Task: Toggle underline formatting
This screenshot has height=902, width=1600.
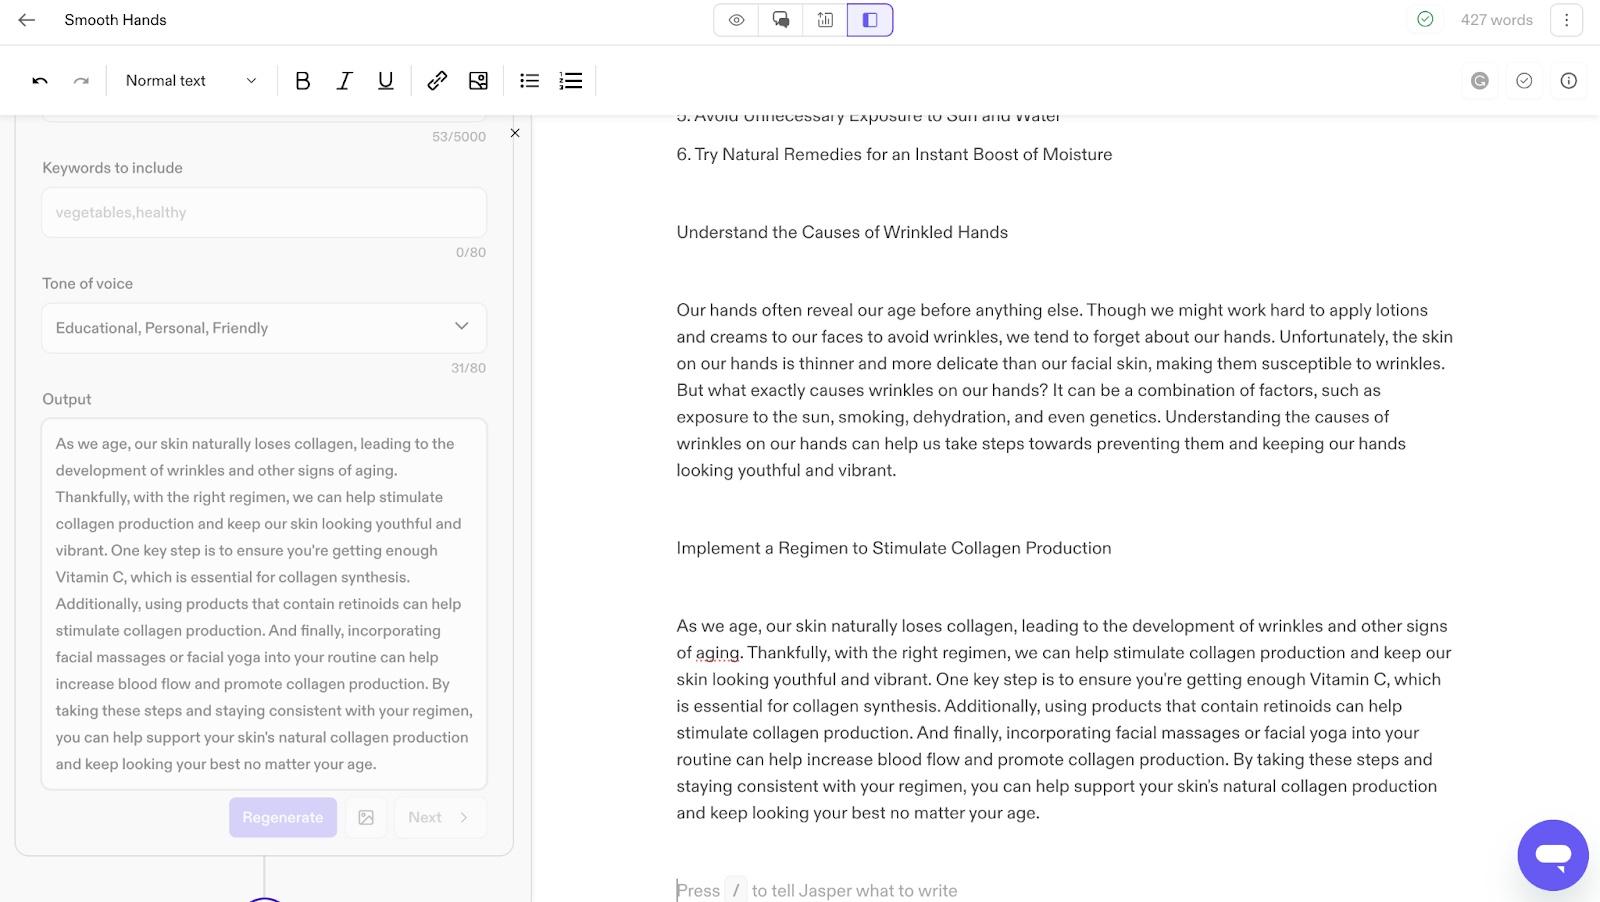Action: tap(385, 81)
